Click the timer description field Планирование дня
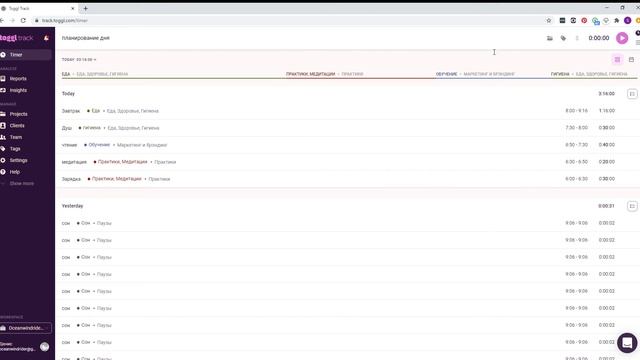This screenshot has height=360, width=640. [86, 38]
